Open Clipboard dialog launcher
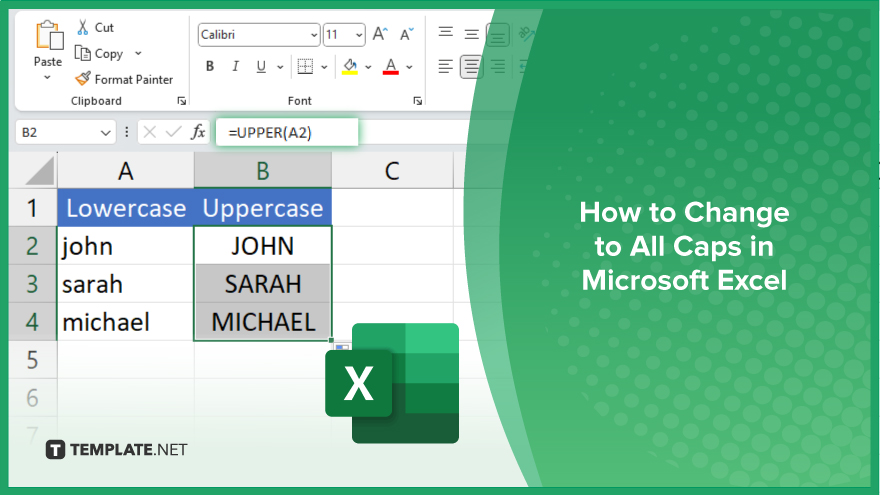 click(181, 101)
